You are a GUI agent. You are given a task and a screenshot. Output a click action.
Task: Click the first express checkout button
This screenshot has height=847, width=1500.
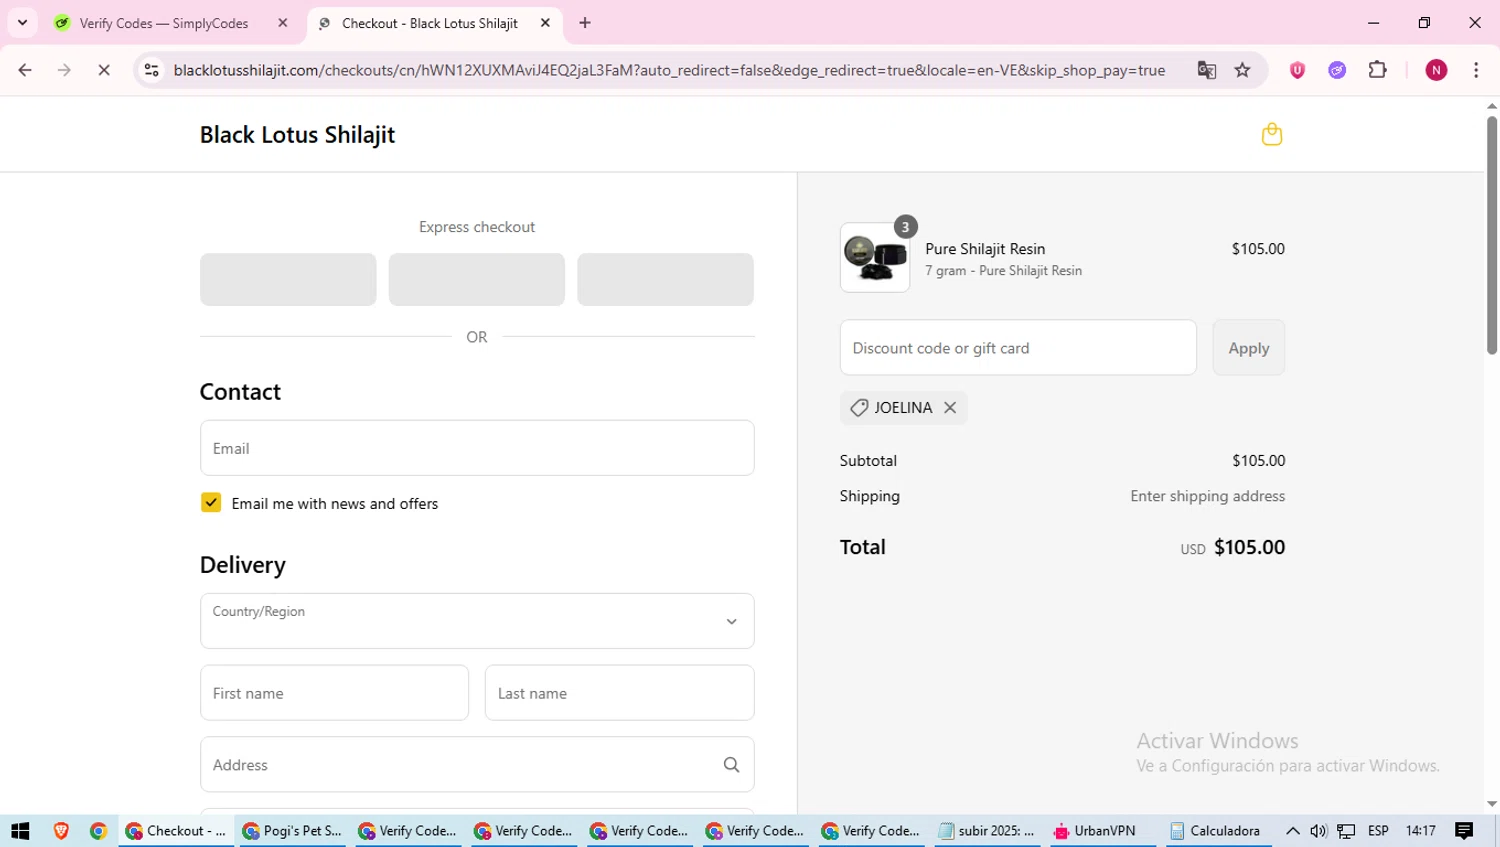288,279
